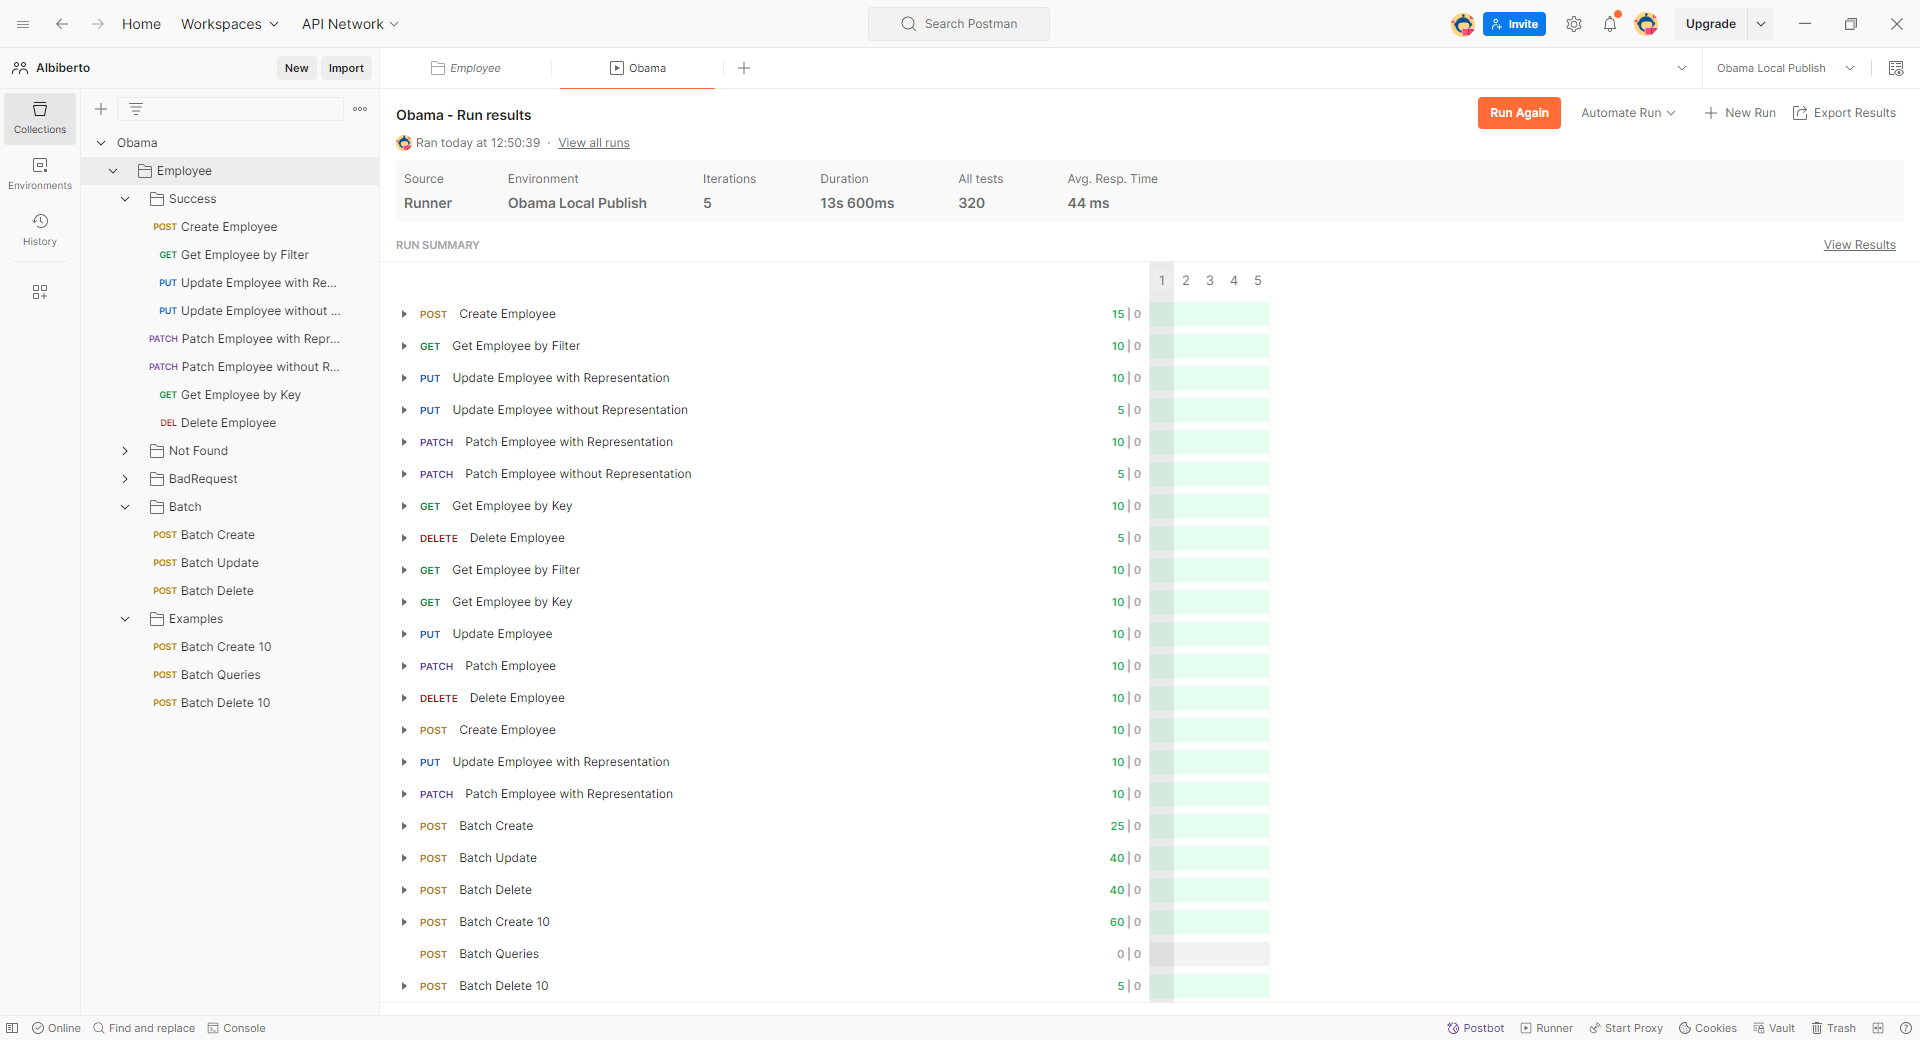The width and height of the screenshot is (1922, 1040).
Task: Open the help question mark icon
Action: tap(1906, 1028)
